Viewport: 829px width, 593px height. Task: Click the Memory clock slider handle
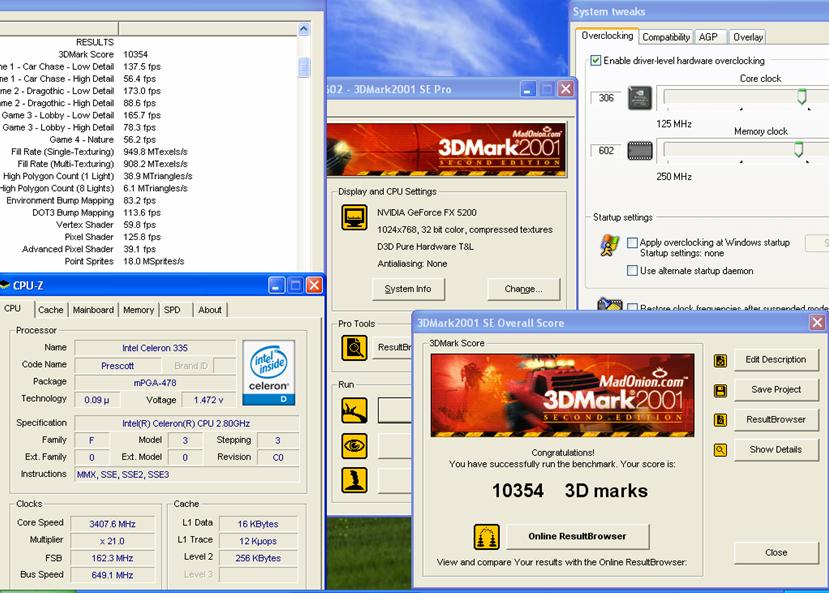798,150
